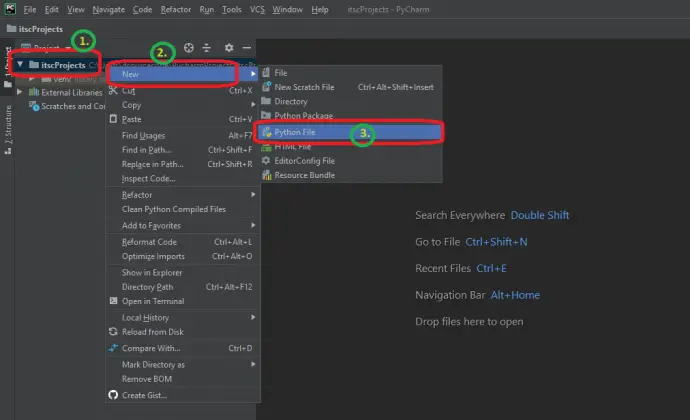Click the Collapse All icon in Project panel
This screenshot has height=420, width=690.
point(207,47)
